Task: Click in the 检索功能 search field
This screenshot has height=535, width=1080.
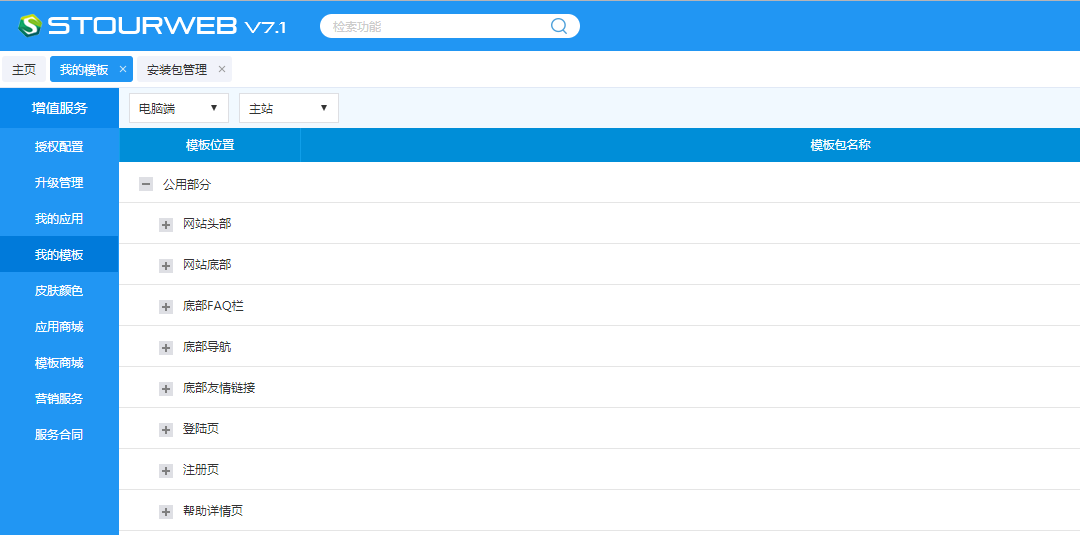Action: (435, 26)
